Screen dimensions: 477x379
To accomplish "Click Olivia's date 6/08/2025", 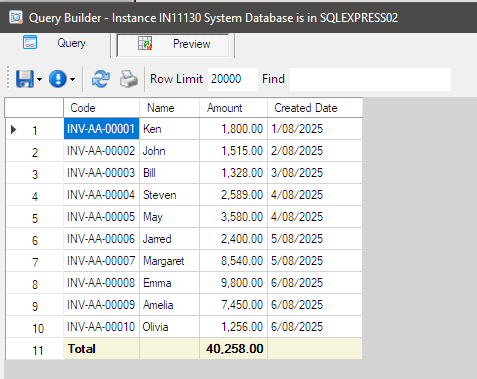I will coord(315,327).
